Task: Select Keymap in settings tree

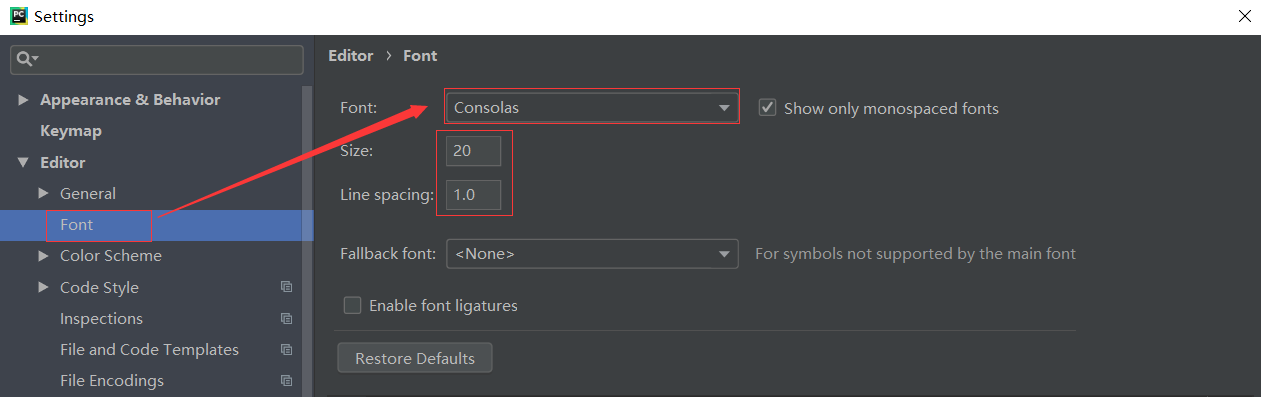Action: pos(71,131)
